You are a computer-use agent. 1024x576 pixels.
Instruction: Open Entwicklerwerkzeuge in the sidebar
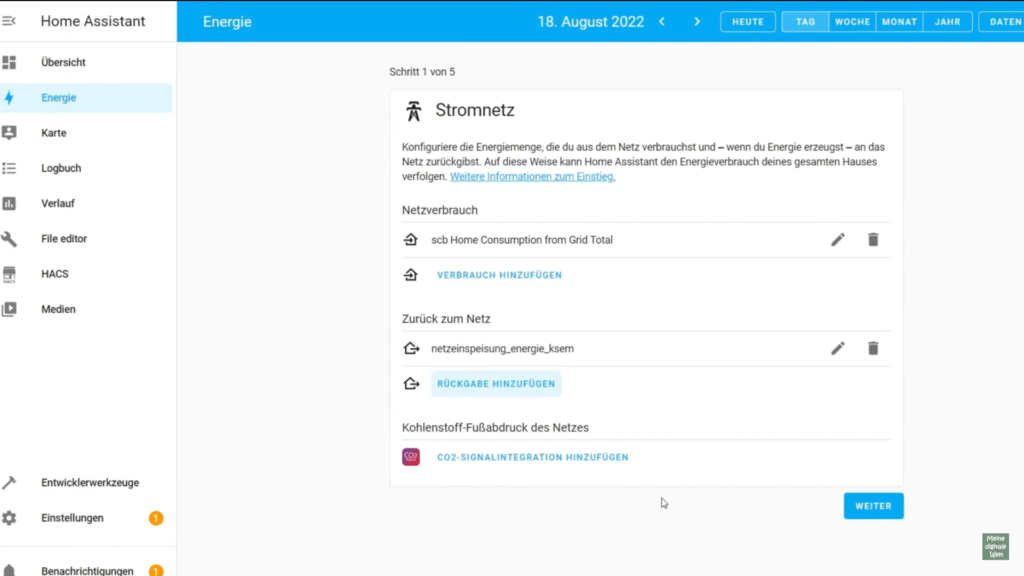tap(89, 483)
